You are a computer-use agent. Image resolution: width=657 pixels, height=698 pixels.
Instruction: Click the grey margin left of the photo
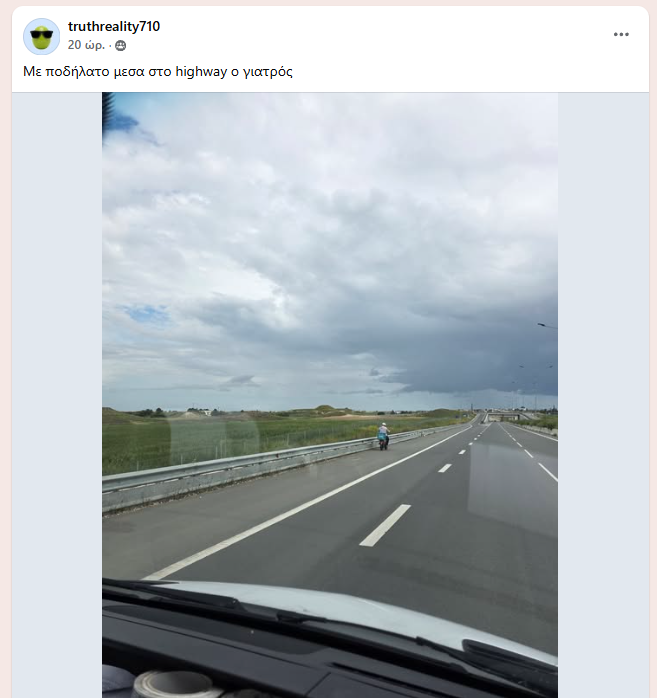coord(57,395)
